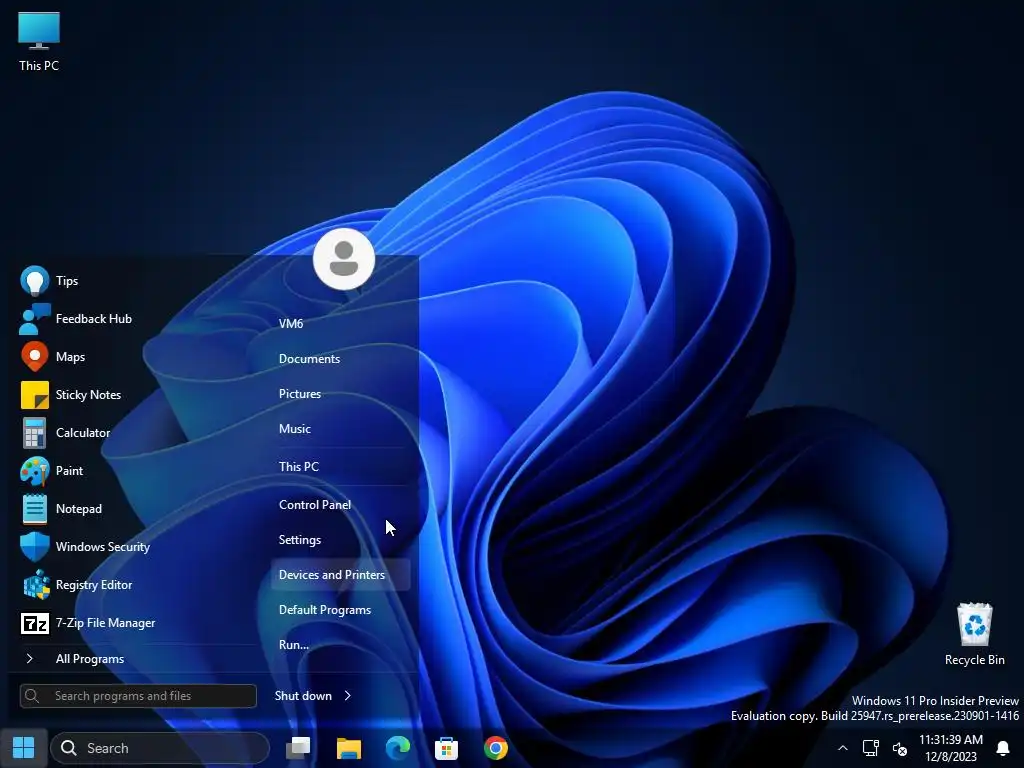Image resolution: width=1024 pixels, height=768 pixels.
Task: Open Windows Security shield icon
Action: pos(35,547)
